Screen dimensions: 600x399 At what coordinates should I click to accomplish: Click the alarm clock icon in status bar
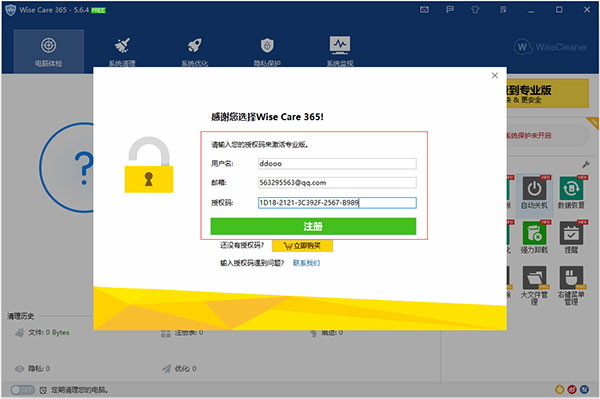pos(43,390)
